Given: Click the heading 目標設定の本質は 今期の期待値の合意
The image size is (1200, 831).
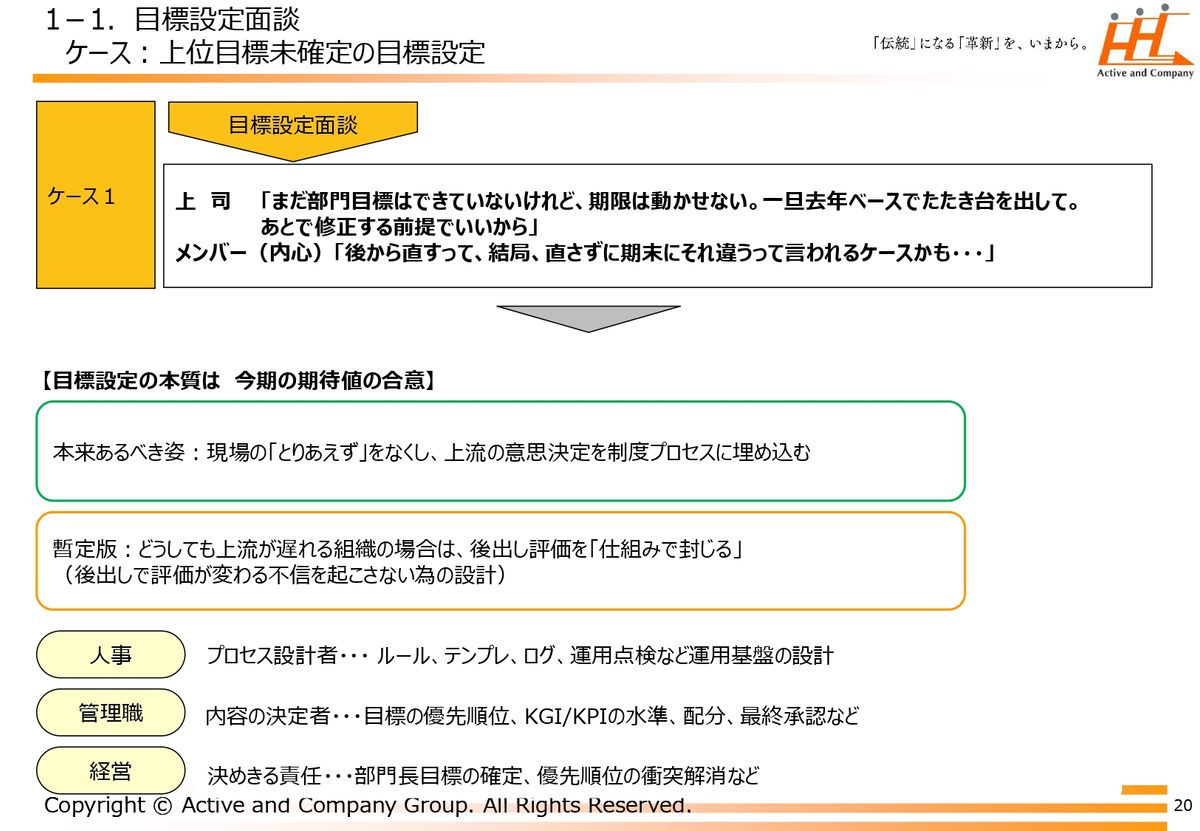Looking at the screenshot, I should click(x=237, y=380).
